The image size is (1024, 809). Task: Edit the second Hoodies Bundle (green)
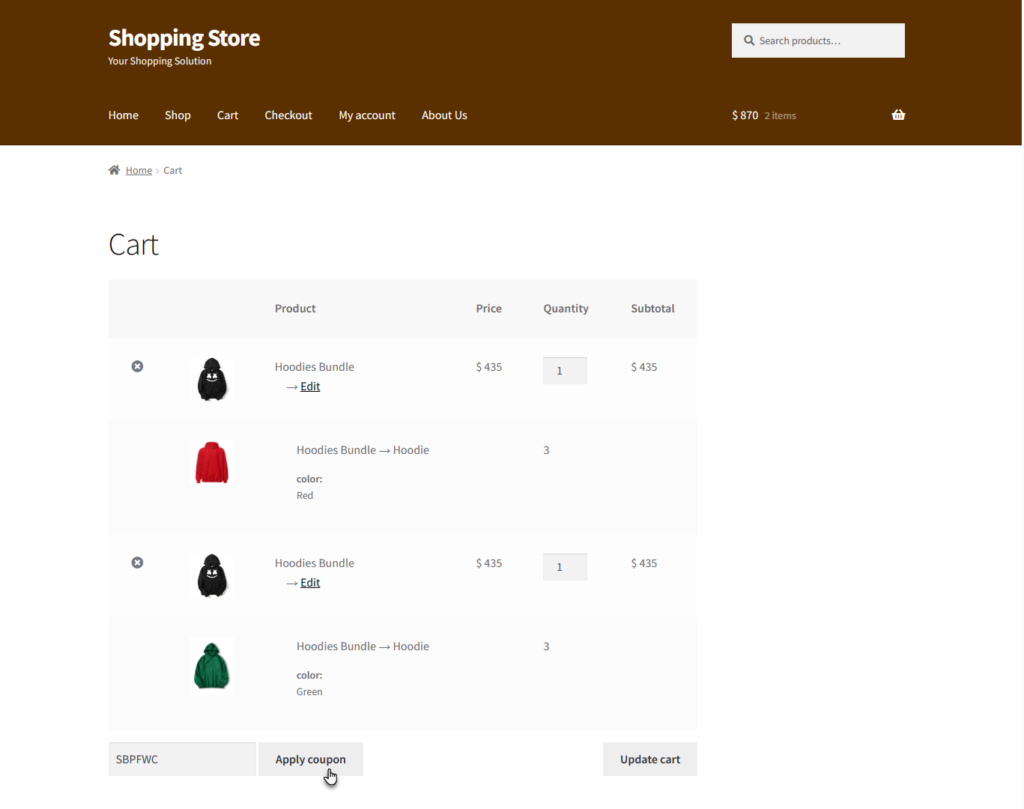pos(310,583)
